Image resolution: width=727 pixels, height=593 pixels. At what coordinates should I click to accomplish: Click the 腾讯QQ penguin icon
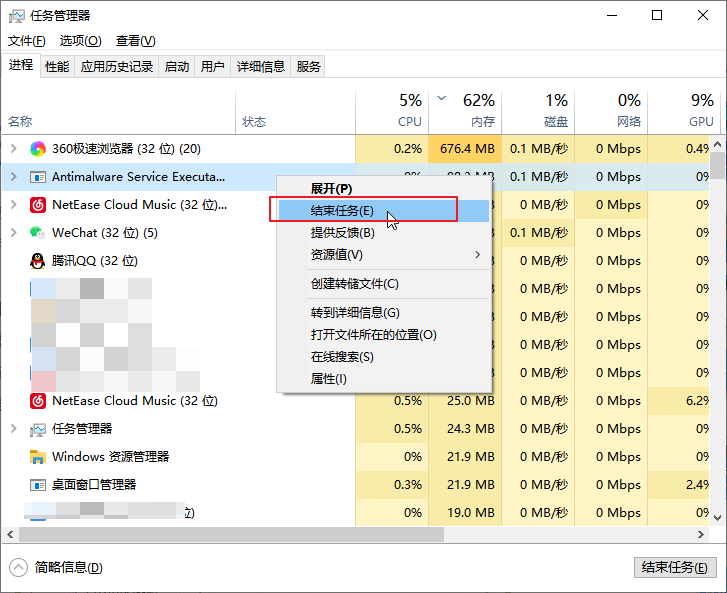38,261
